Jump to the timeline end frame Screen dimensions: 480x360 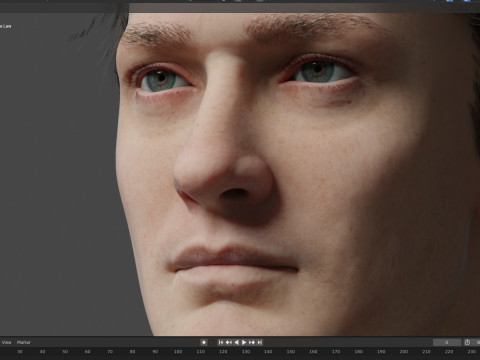(260, 342)
